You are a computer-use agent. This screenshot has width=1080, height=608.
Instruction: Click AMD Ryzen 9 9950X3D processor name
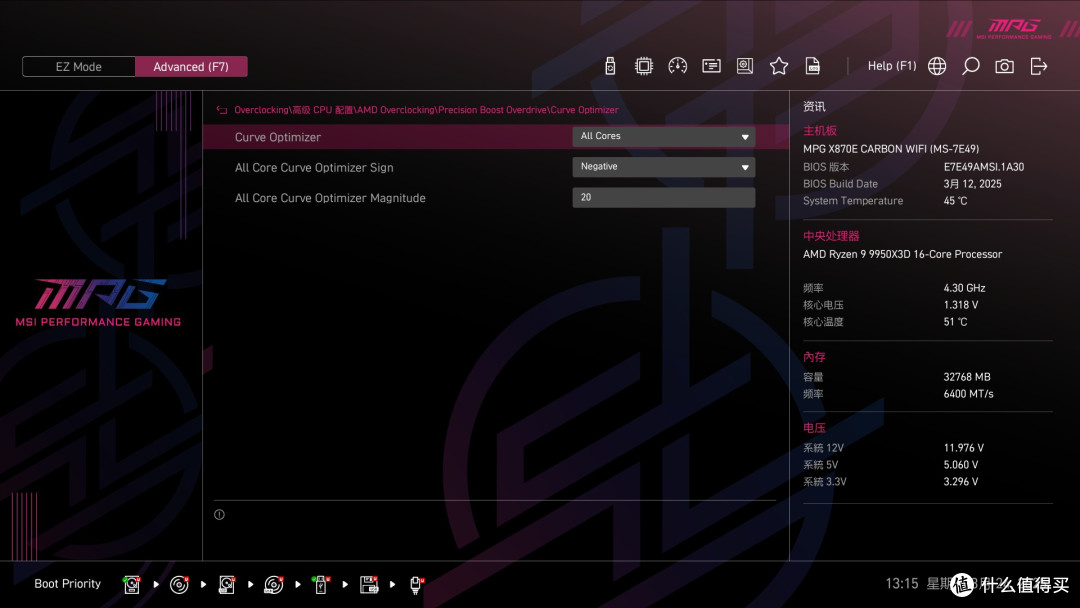coord(902,254)
